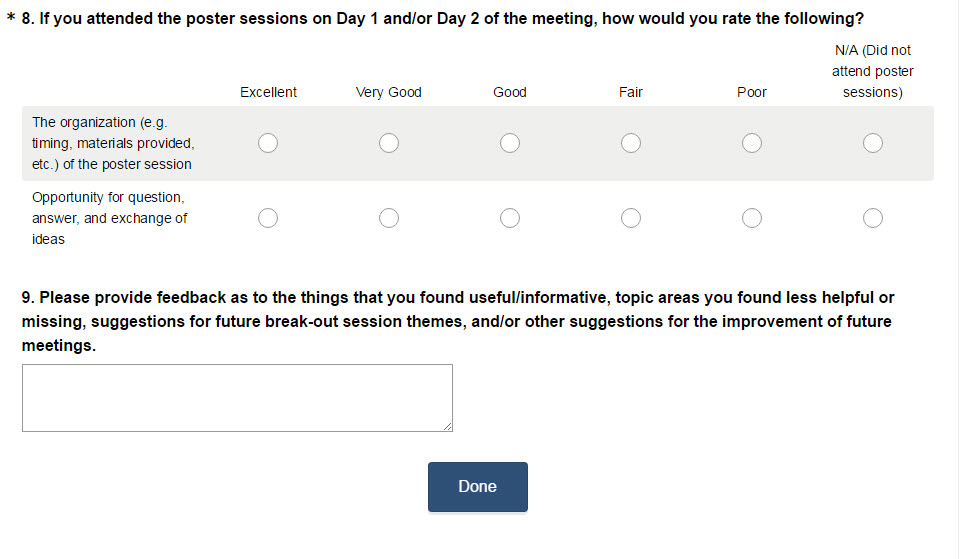
Task: Click the Opportunity for question row label
Action: pyautogui.click(x=109, y=218)
